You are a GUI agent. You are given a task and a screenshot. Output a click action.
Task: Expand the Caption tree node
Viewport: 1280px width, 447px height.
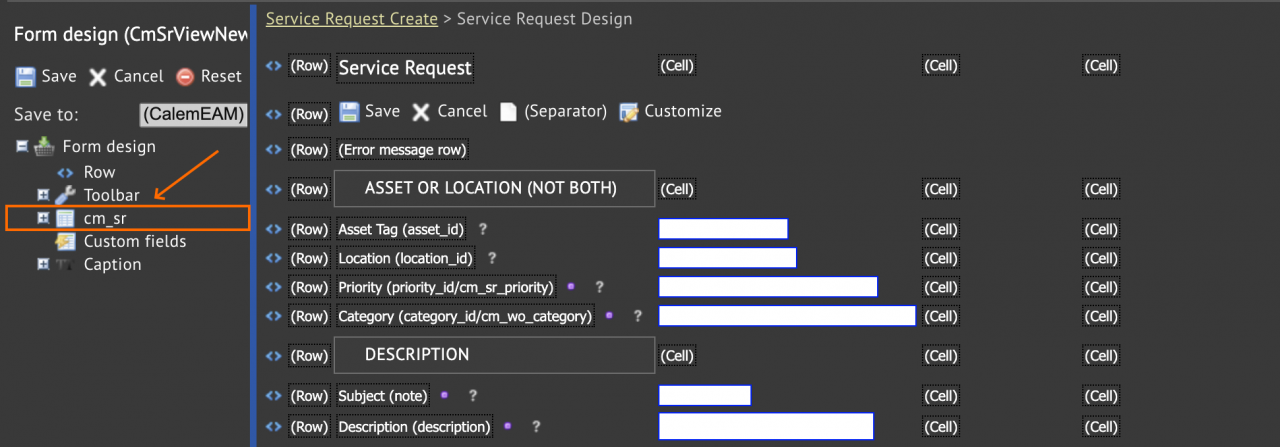43,264
